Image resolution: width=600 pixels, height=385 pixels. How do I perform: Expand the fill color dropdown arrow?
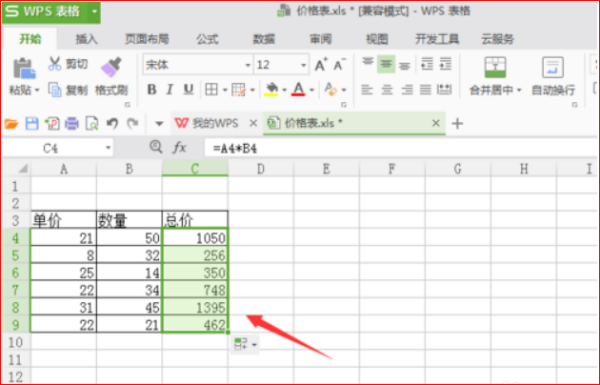click(284, 90)
